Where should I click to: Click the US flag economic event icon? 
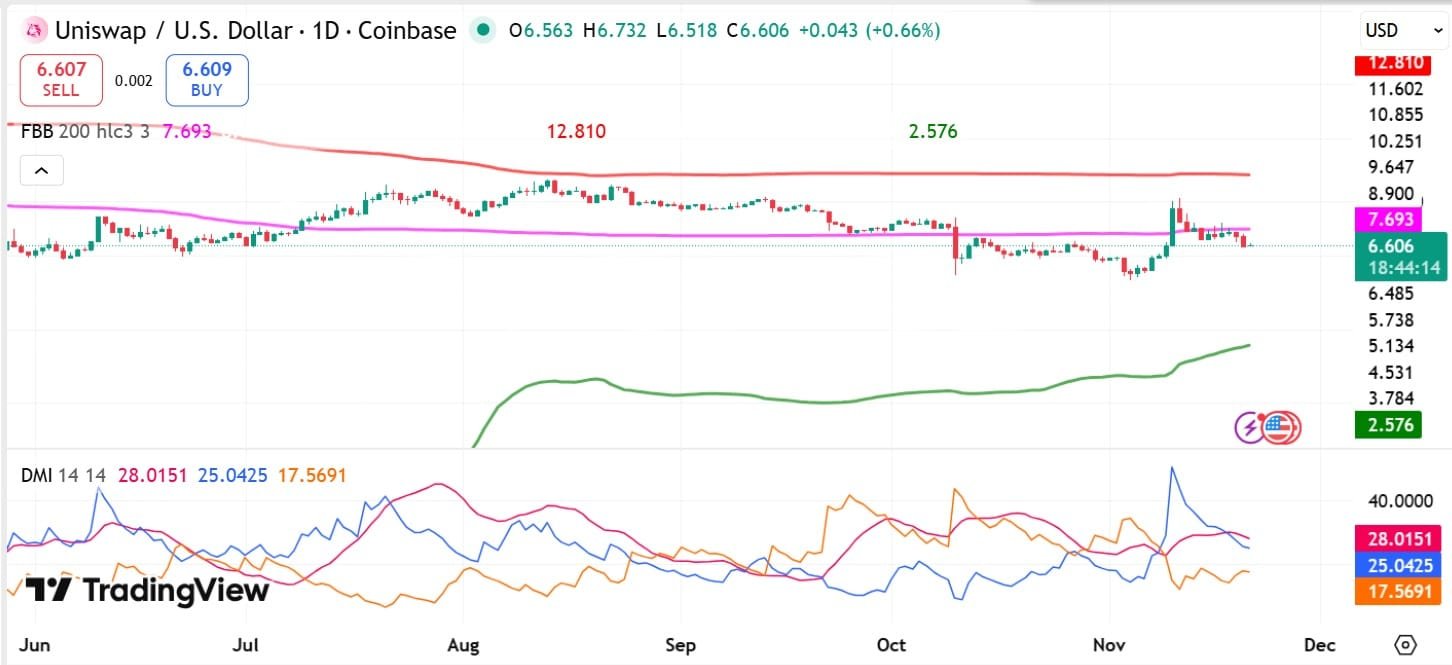click(1279, 428)
